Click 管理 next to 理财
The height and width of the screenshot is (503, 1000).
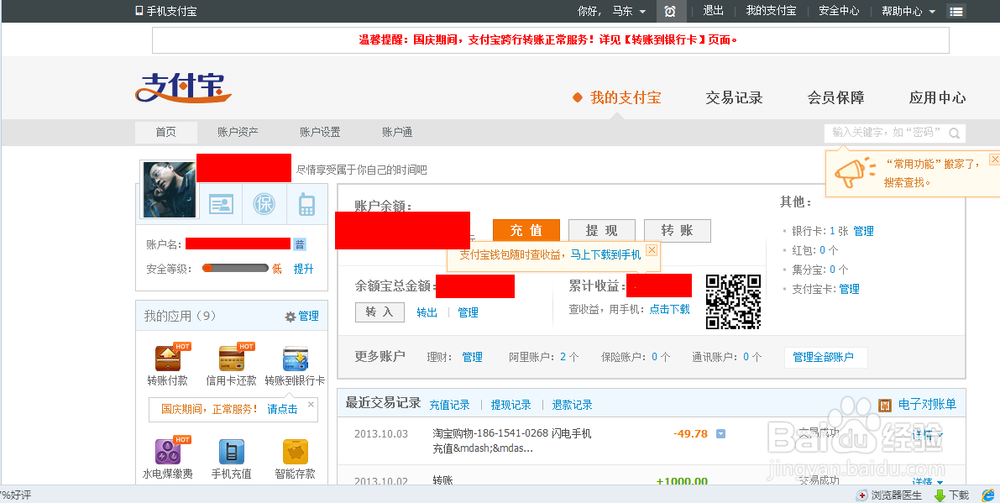472,357
